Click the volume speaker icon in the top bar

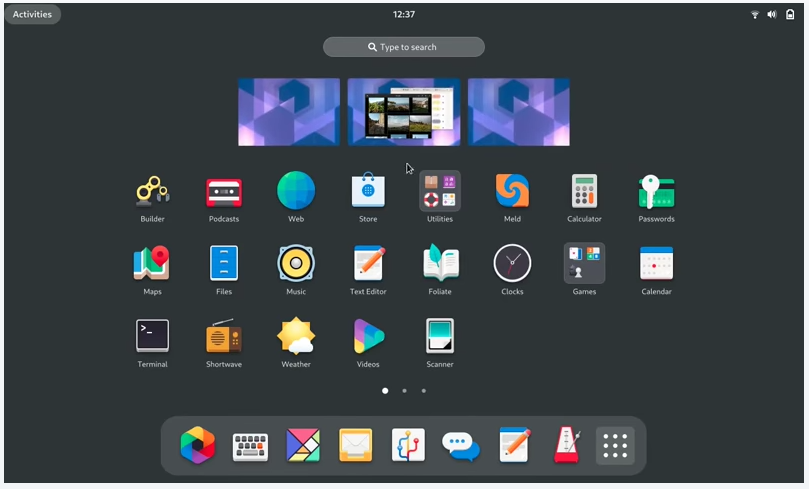point(772,14)
